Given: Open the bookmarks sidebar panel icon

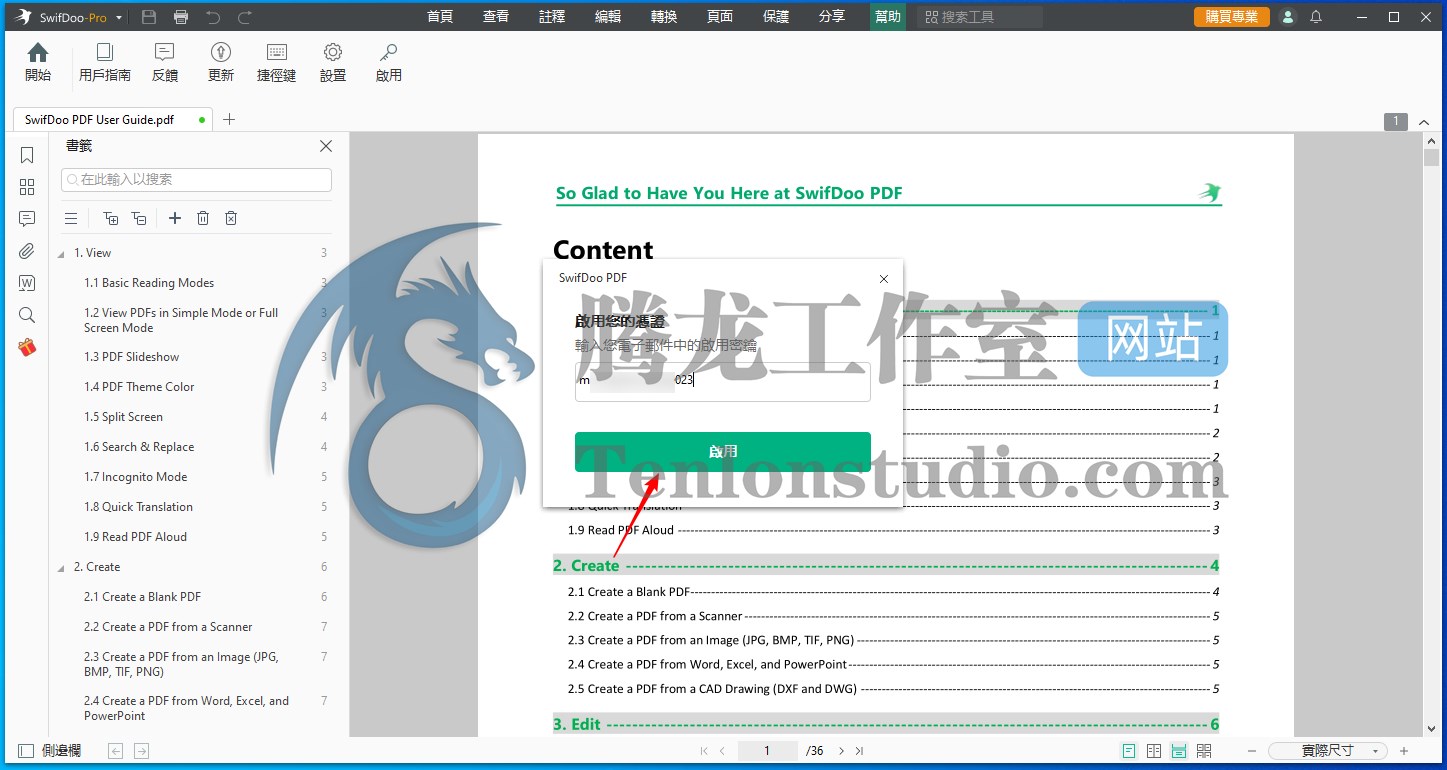Looking at the screenshot, I should [x=27, y=155].
